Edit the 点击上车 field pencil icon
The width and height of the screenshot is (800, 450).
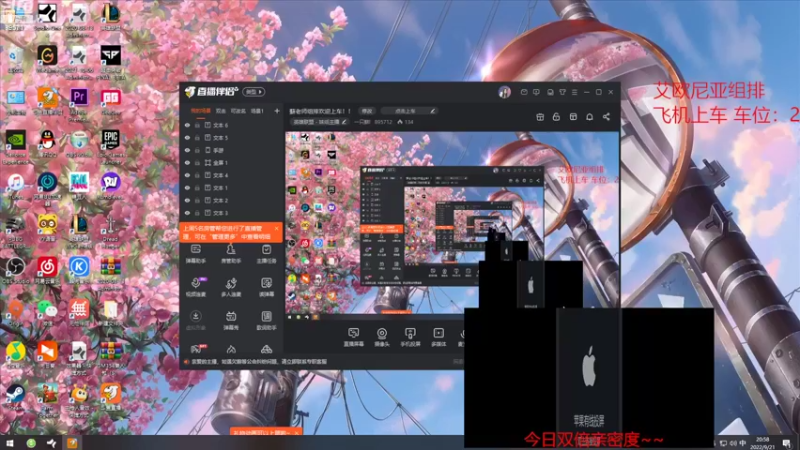click(x=432, y=111)
